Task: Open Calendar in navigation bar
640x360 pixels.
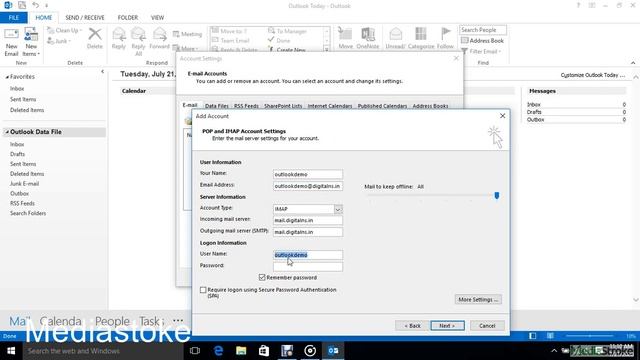Action: pyautogui.click(x=61, y=321)
